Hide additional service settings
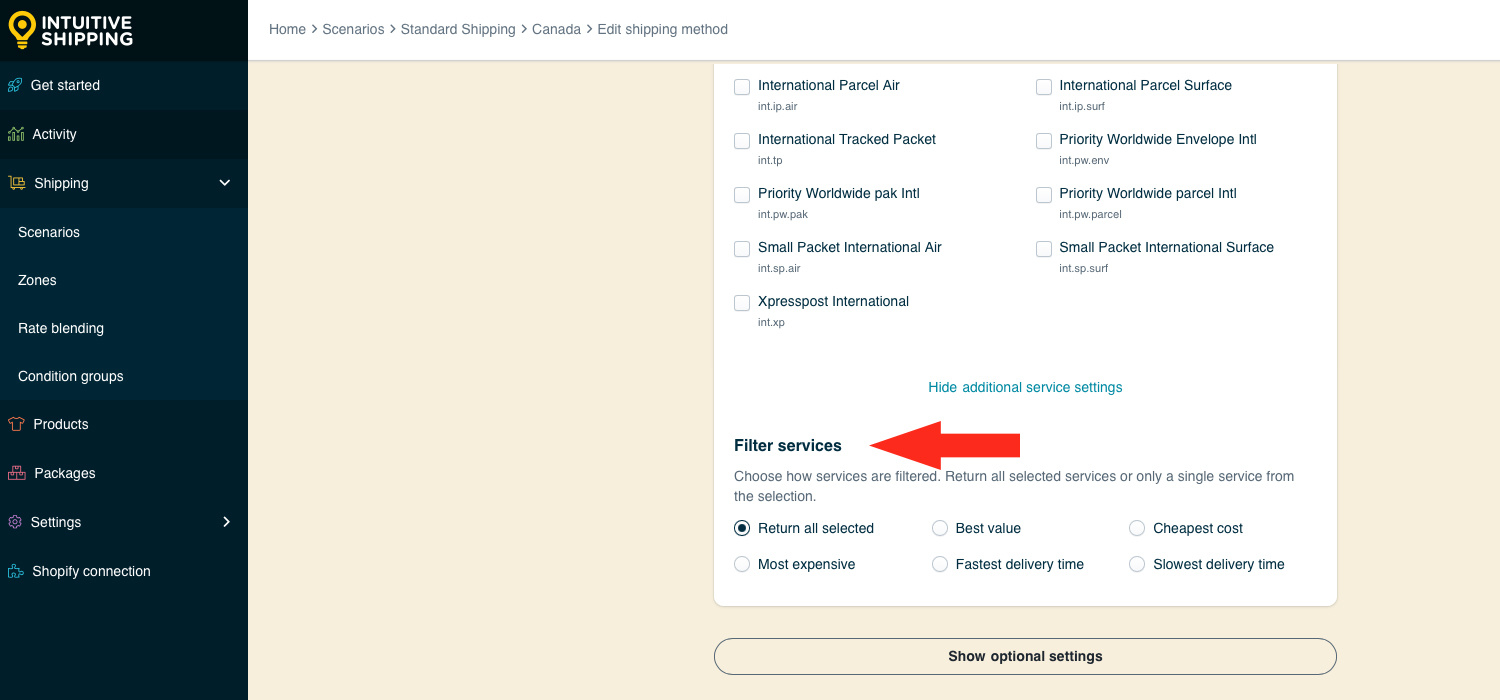Screen dimensions: 1500x700 click(1025, 387)
